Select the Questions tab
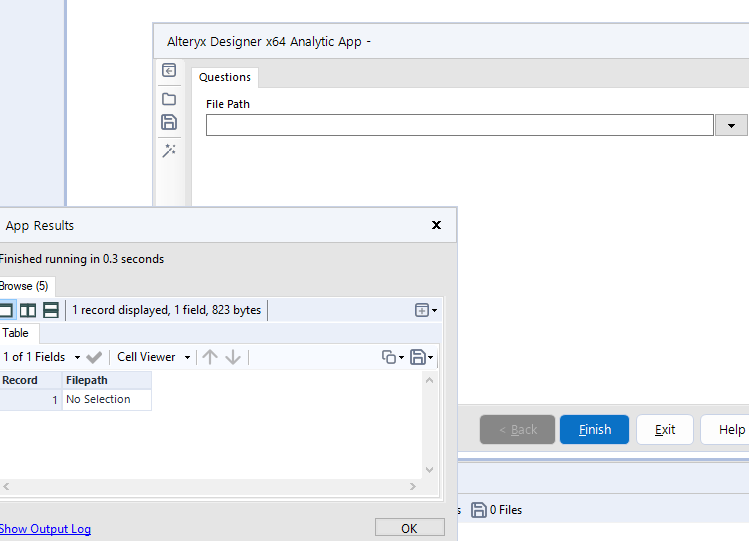The width and height of the screenshot is (749, 541). 225,77
